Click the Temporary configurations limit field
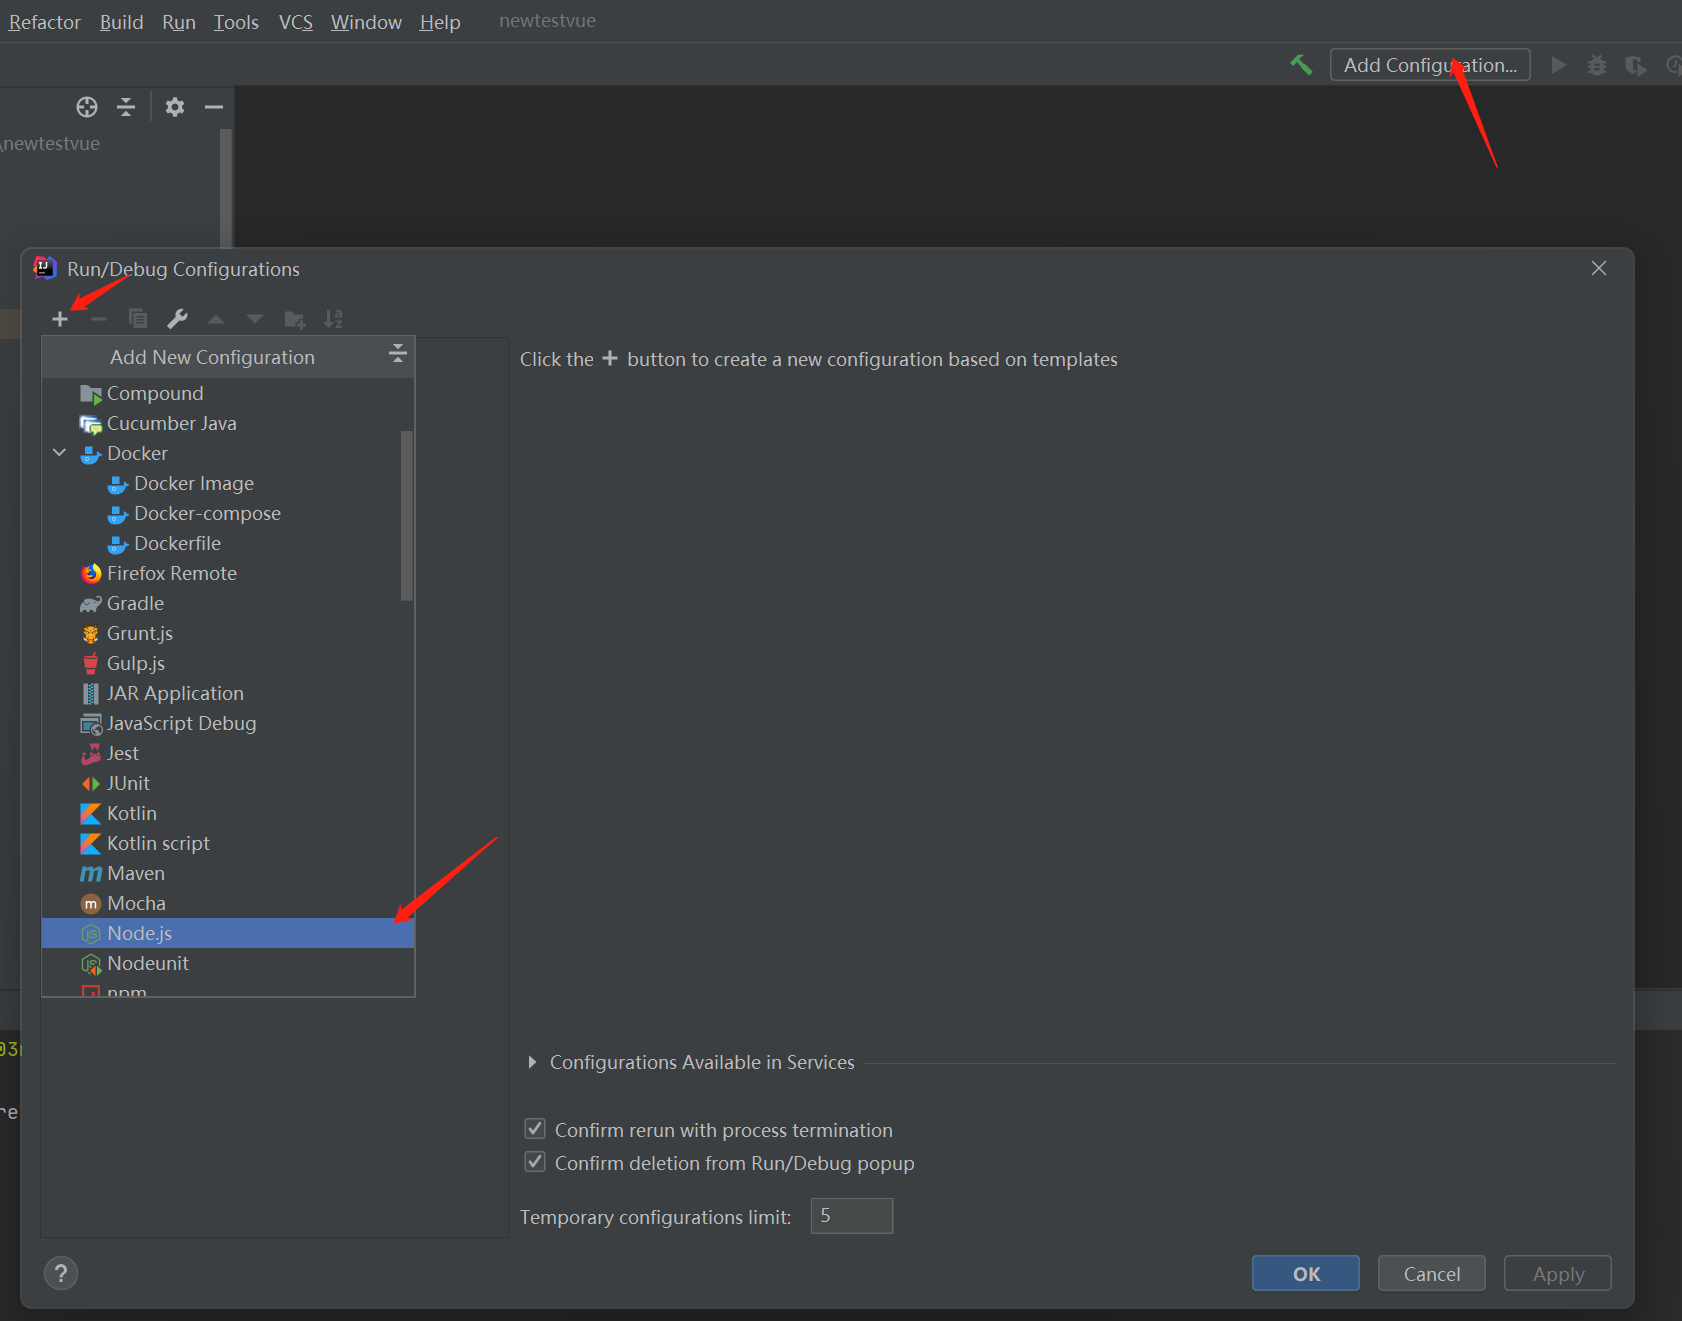Image resolution: width=1682 pixels, height=1321 pixels. 851,1216
